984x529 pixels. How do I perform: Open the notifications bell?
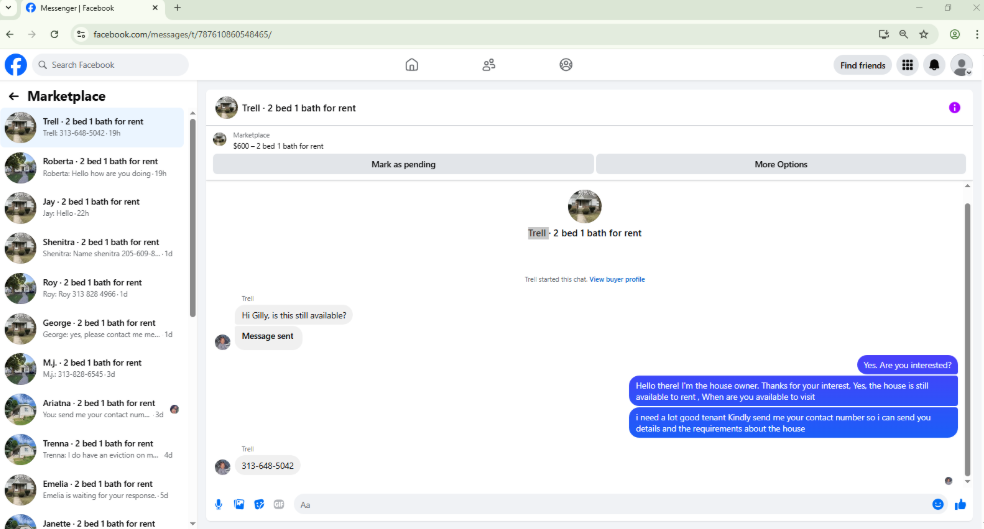[934, 65]
